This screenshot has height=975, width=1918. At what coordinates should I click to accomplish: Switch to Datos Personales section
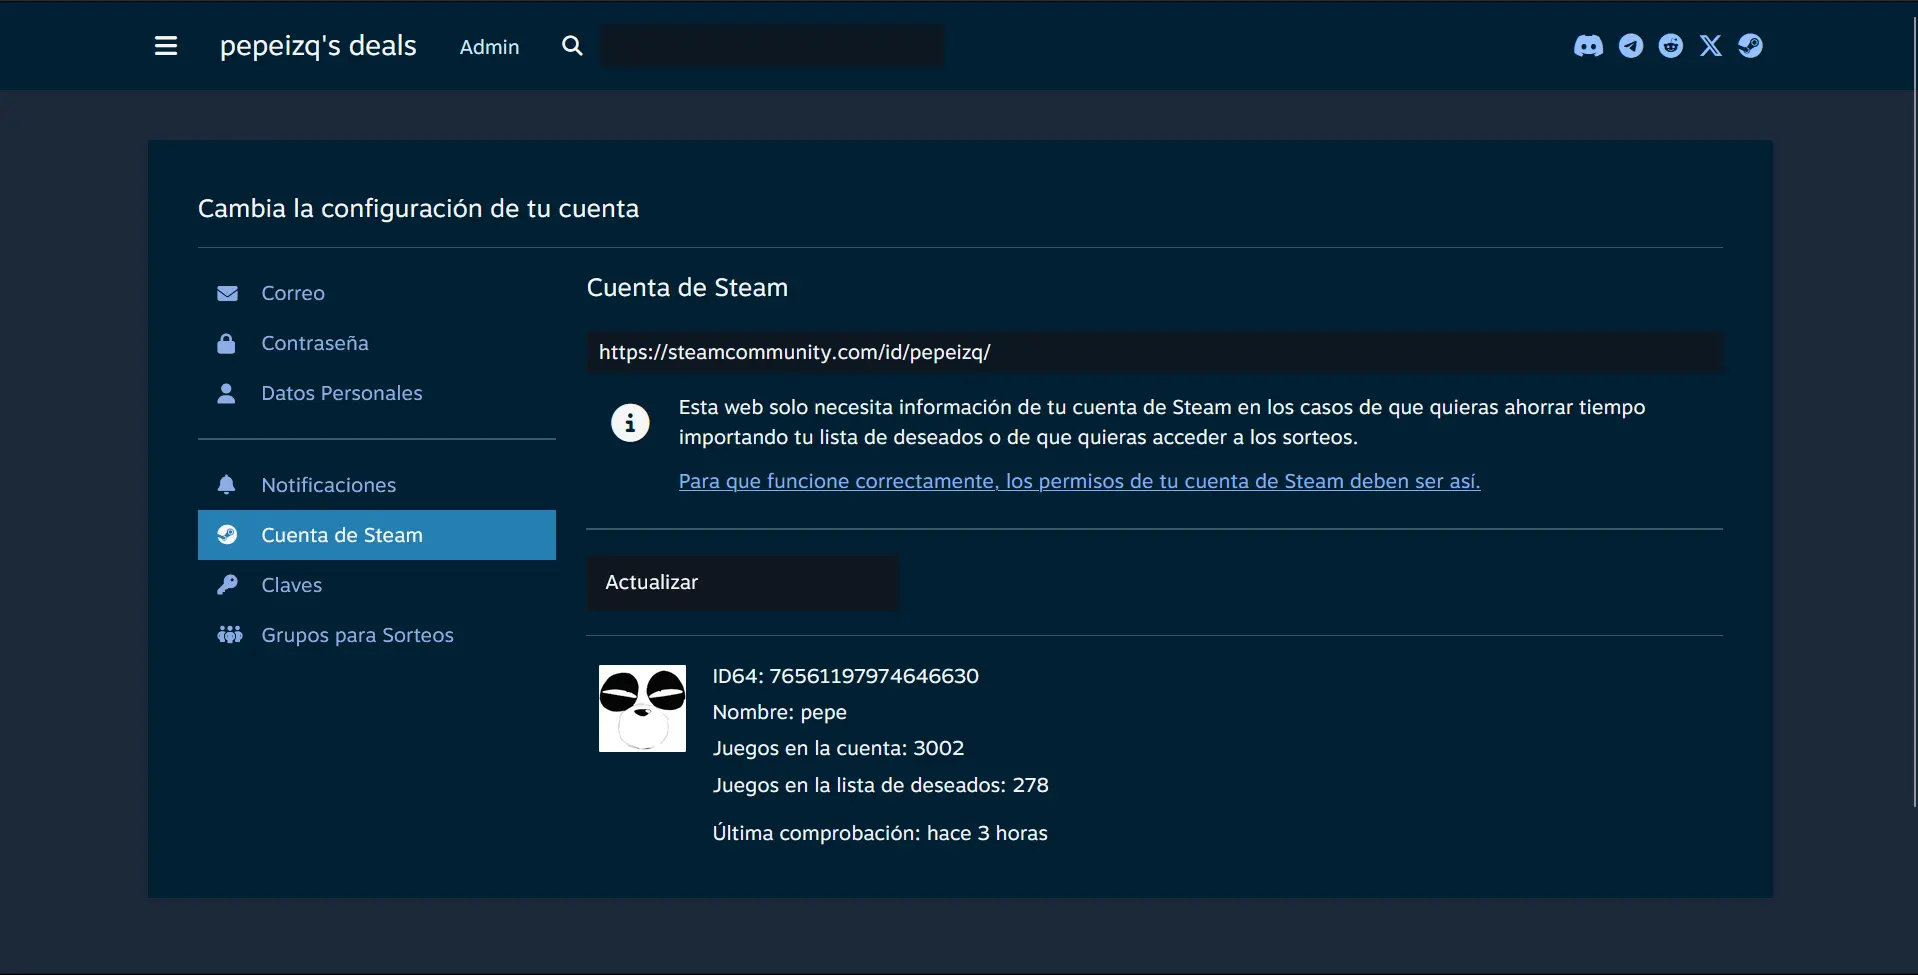click(x=341, y=393)
